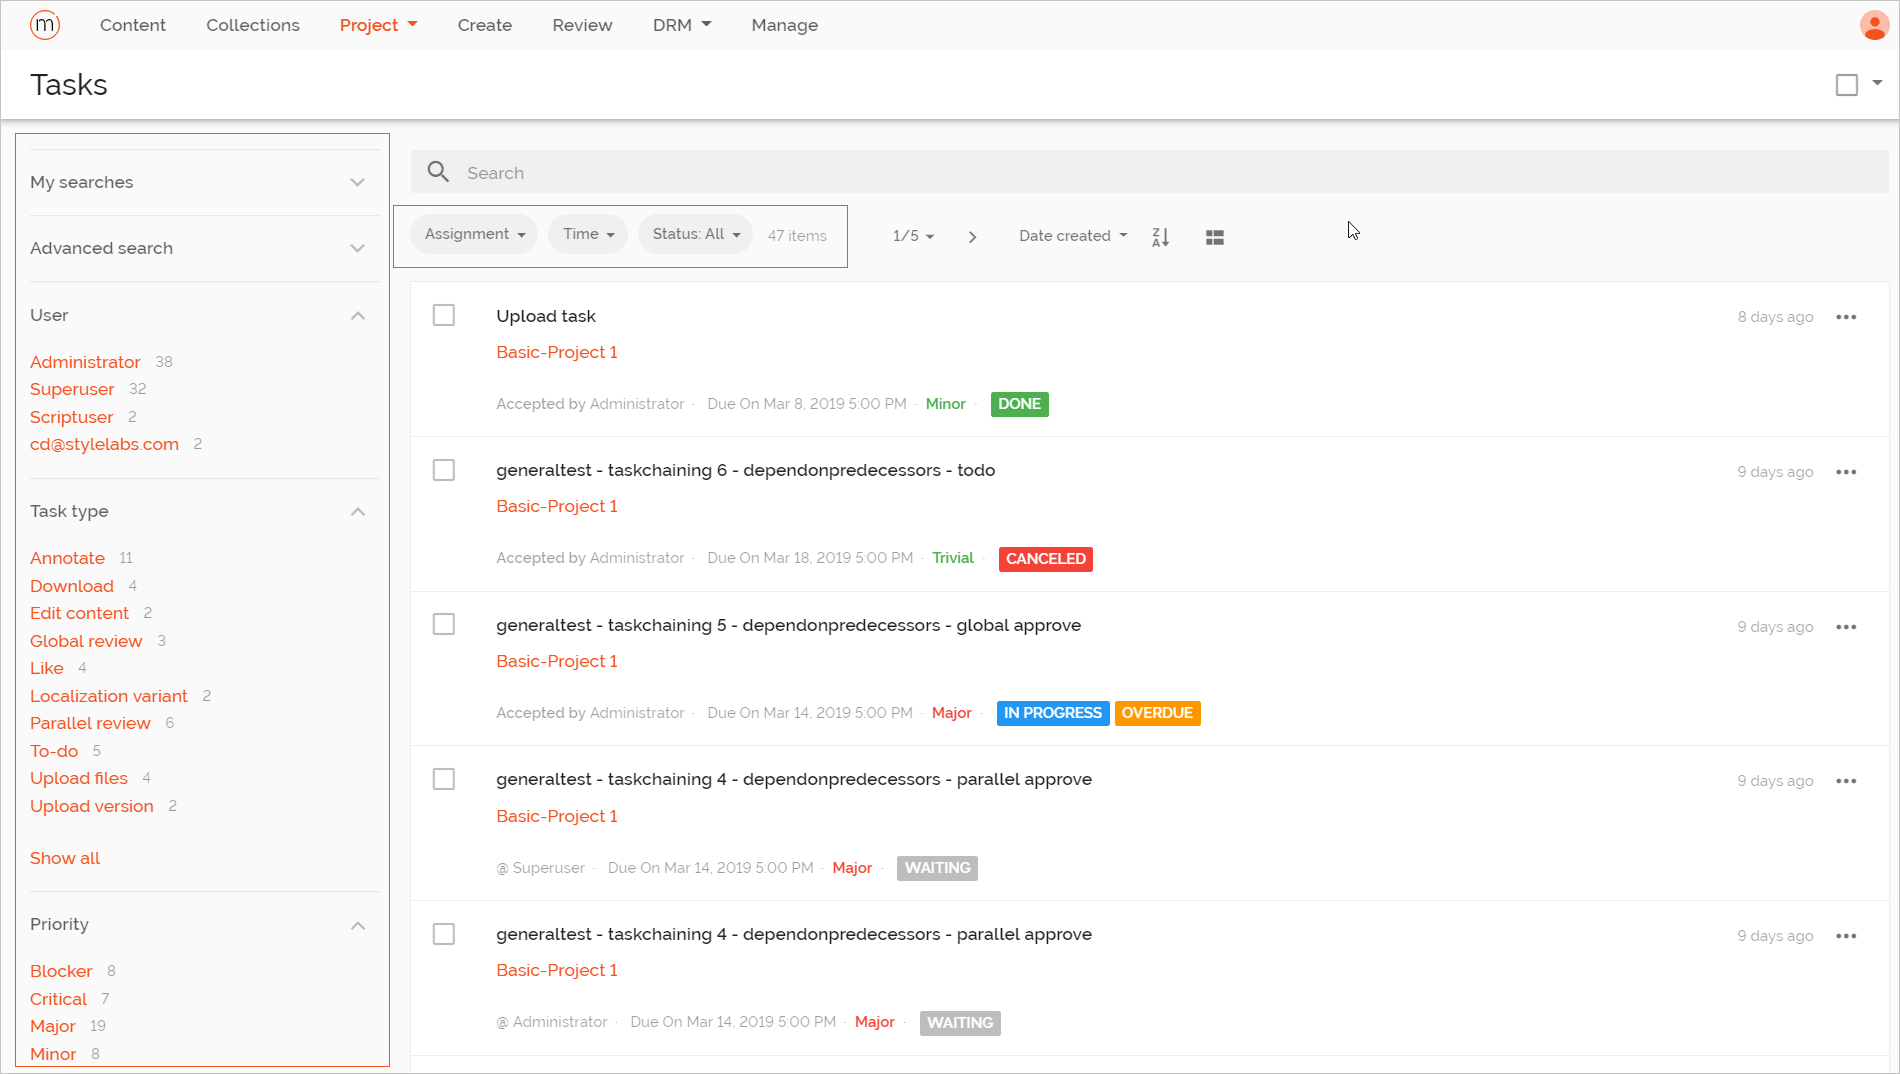Switch to grid view layout icon
1900x1074 pixels.
(x=1214, y=236)
